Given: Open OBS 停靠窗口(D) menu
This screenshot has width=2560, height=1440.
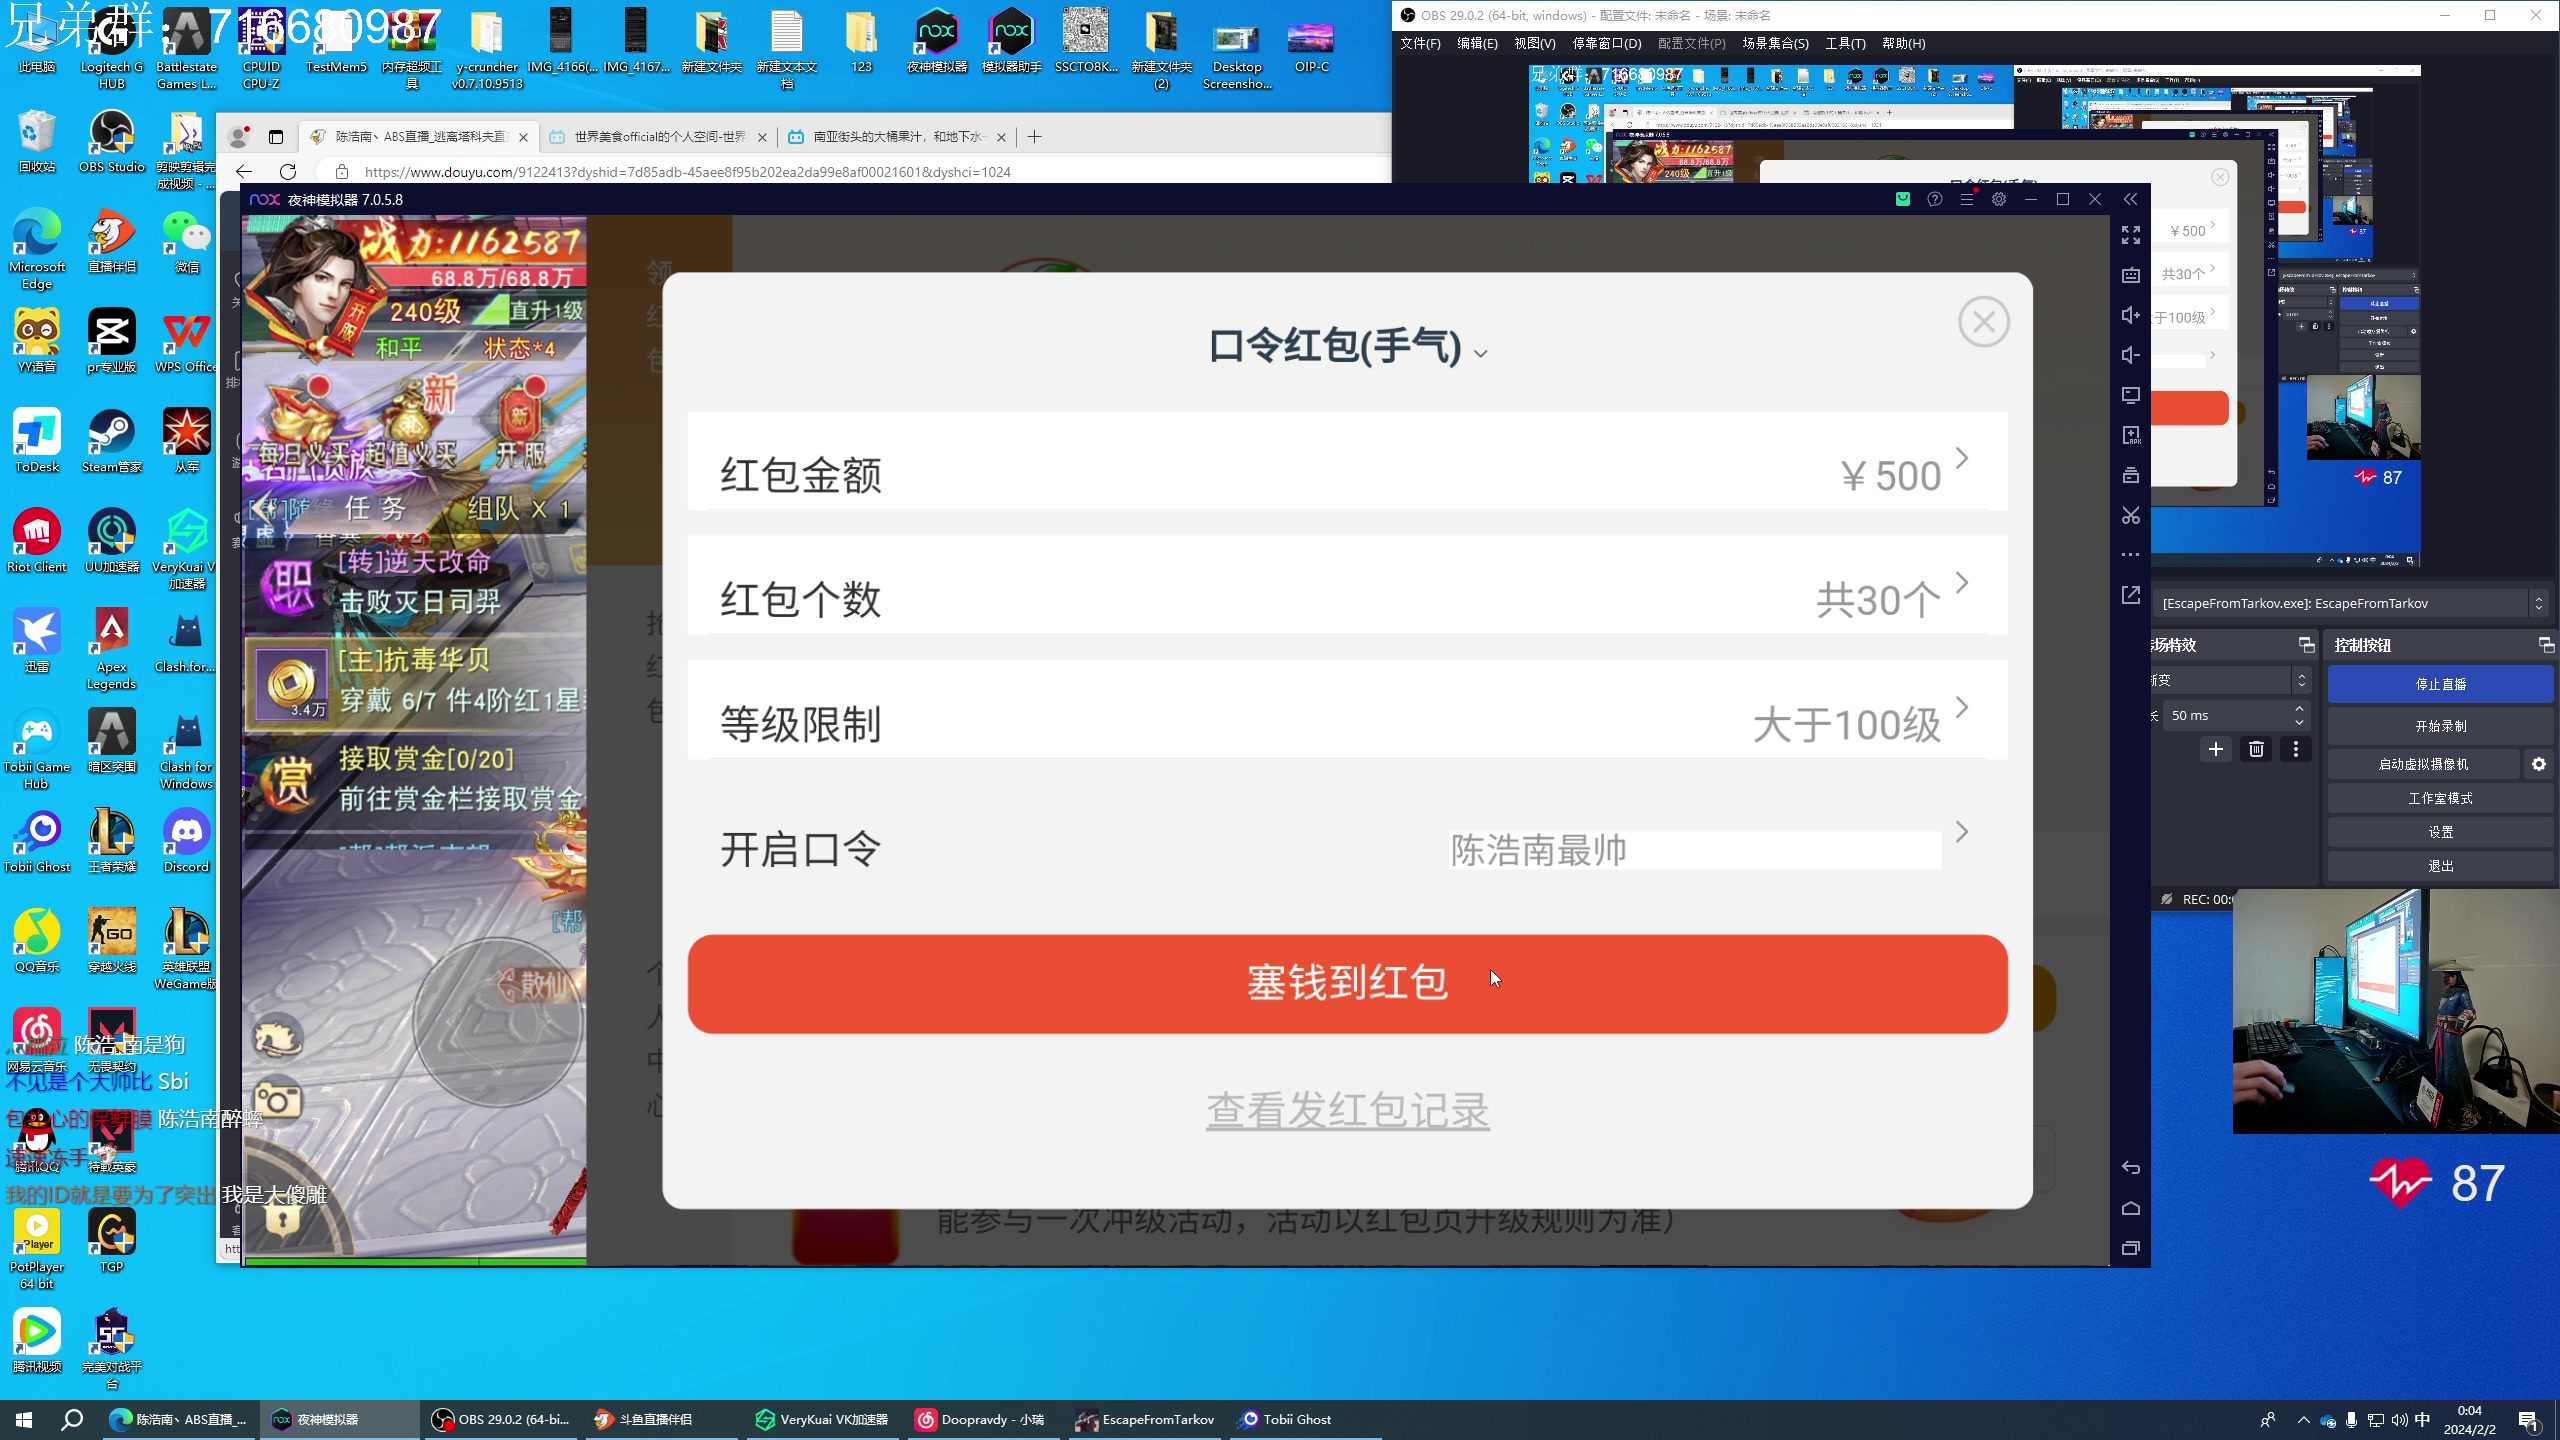Looking at the screenshot, I should (1607, 43).
